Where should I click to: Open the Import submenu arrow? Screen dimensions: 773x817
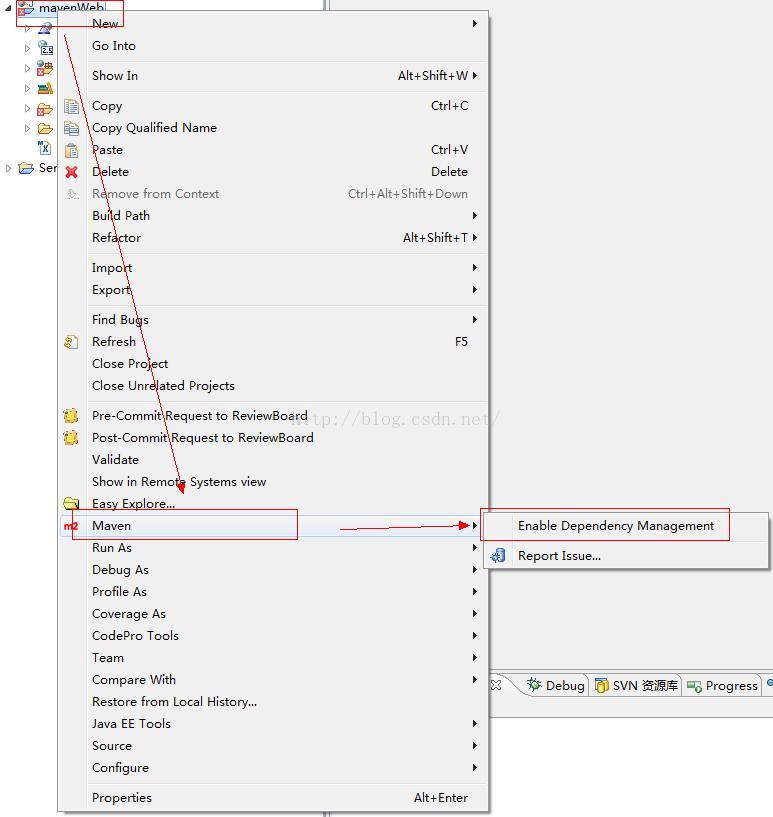[x=475, y=268]
